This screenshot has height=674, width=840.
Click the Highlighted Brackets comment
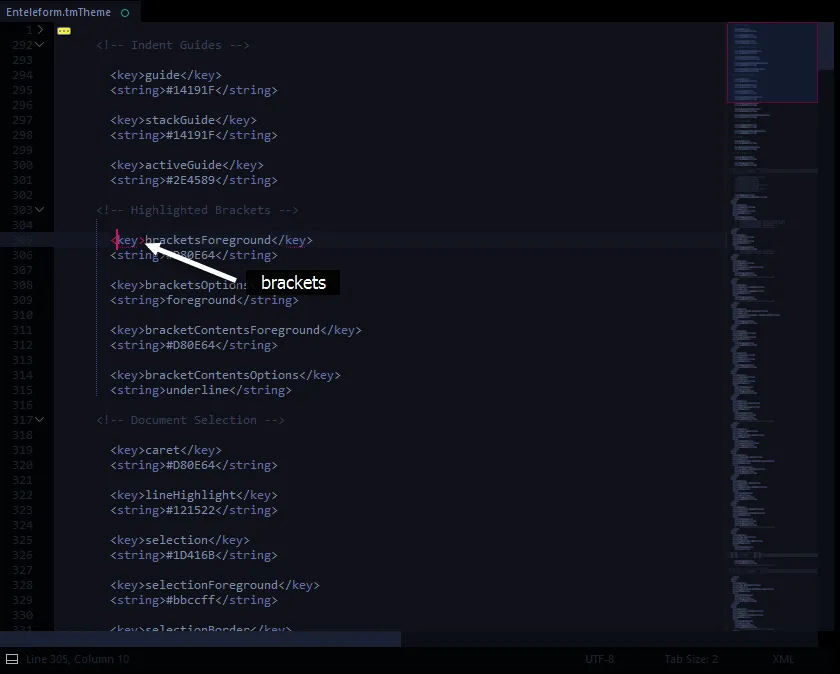click(x=197, y=210)
